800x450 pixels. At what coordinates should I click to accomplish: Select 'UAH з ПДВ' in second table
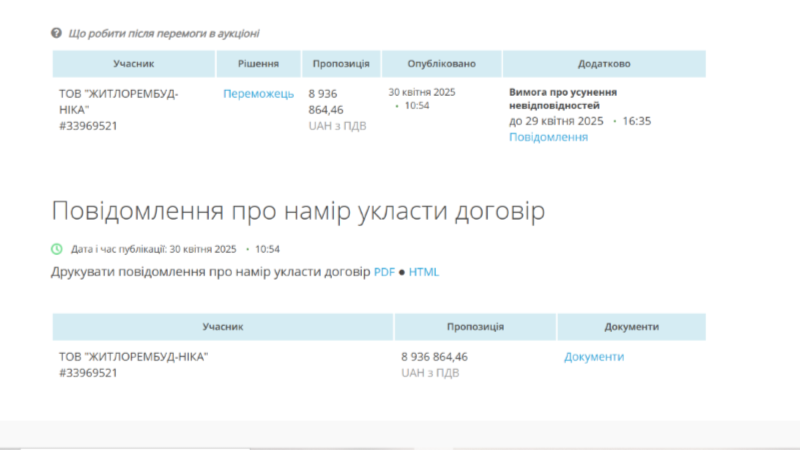(x=430, y=373)
